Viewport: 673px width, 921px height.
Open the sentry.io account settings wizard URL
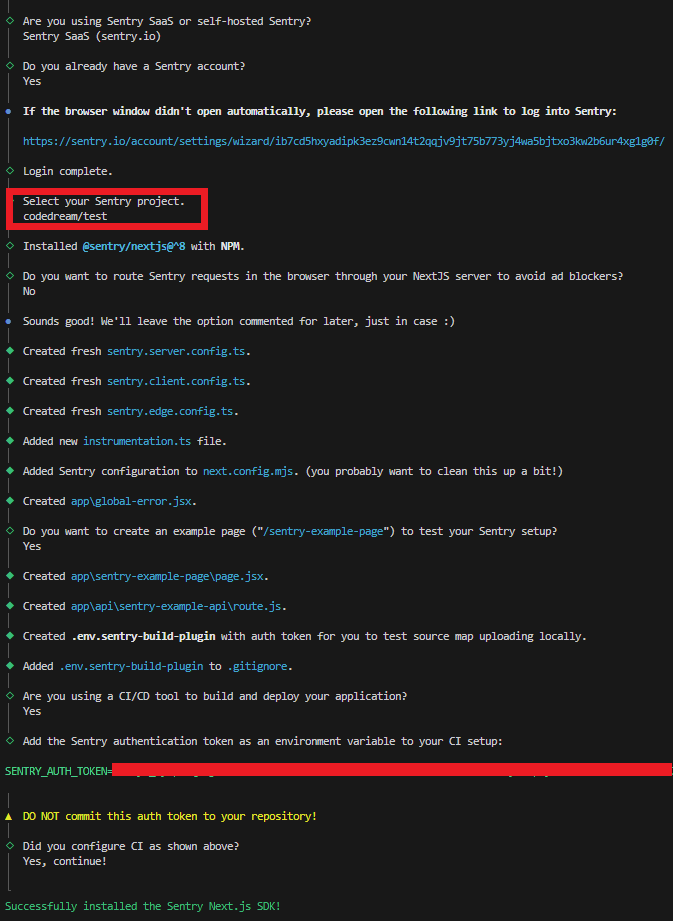point(344,141)
